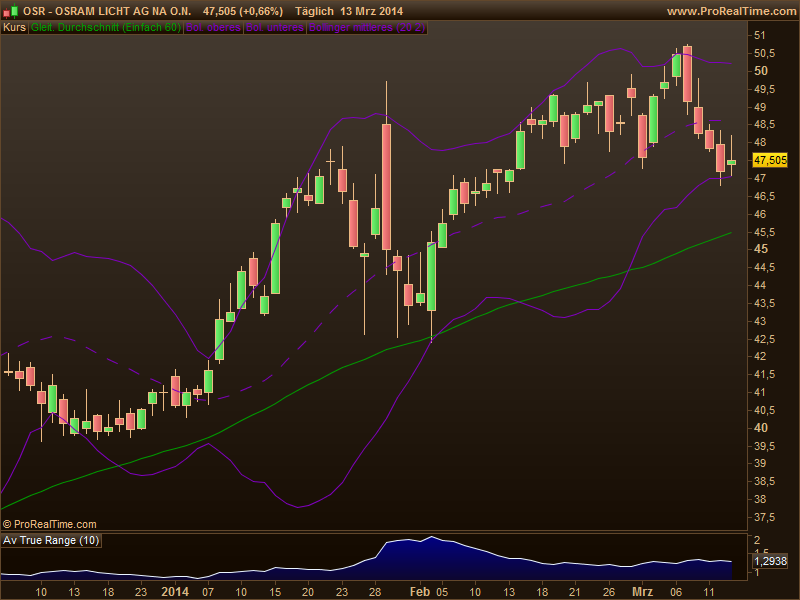Click price axis label 41,5

(x=764, y=374)
